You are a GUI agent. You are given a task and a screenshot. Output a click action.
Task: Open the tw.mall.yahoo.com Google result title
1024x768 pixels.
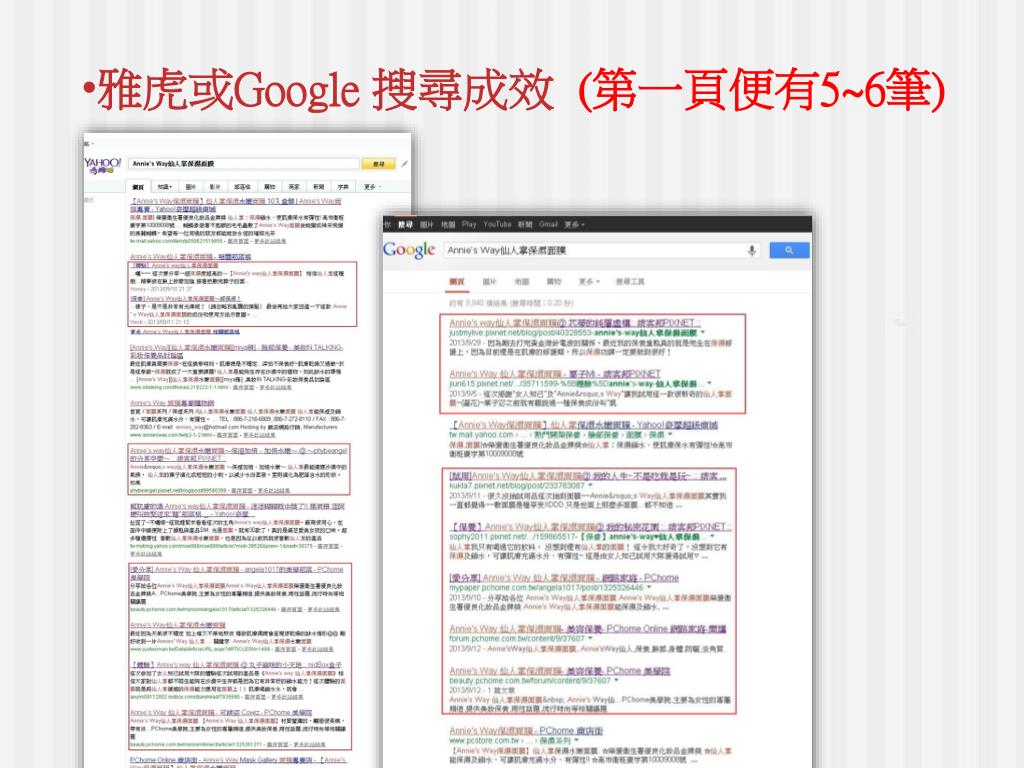584,424
